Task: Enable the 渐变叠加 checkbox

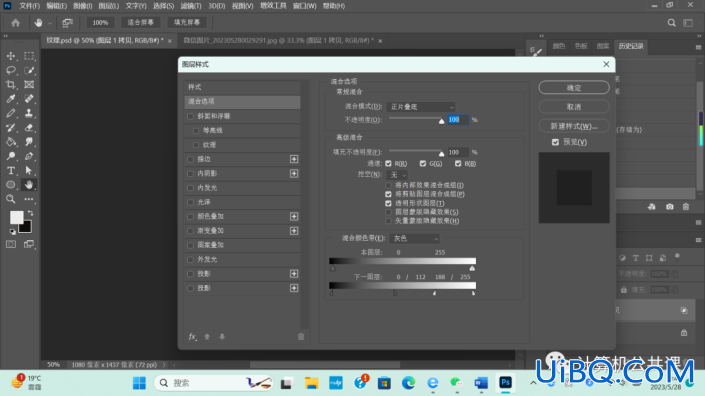Action: click(x=191, y=231)
